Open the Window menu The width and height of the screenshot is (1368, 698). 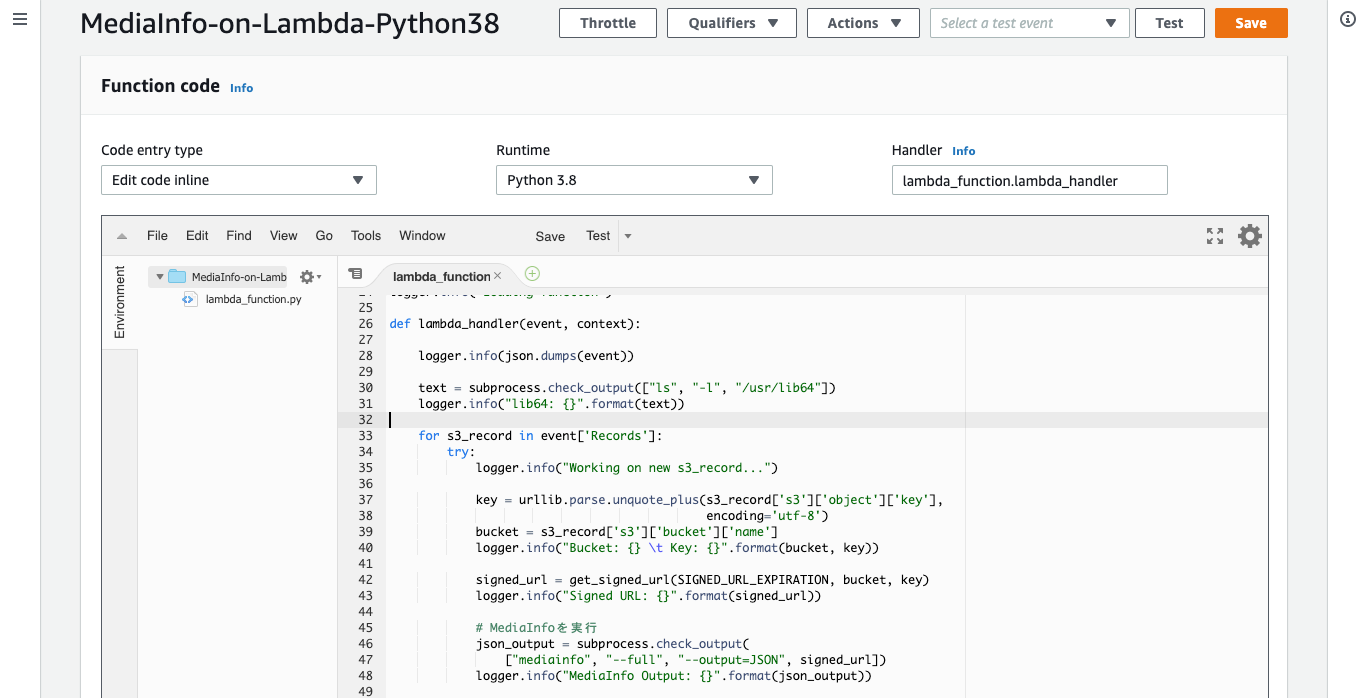point(421,235)
